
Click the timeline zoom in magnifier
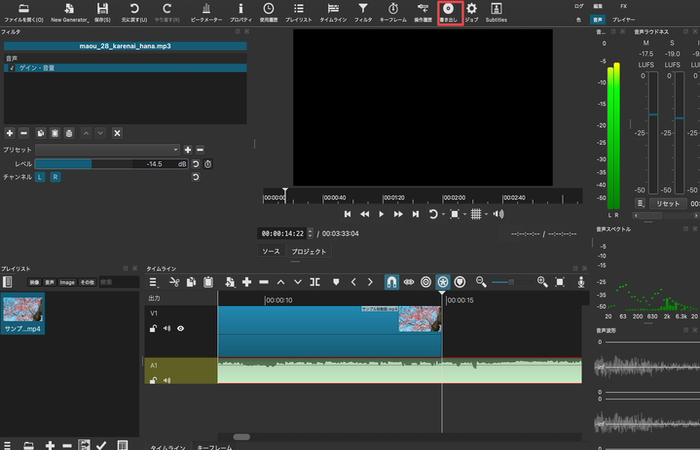(543, 282)
